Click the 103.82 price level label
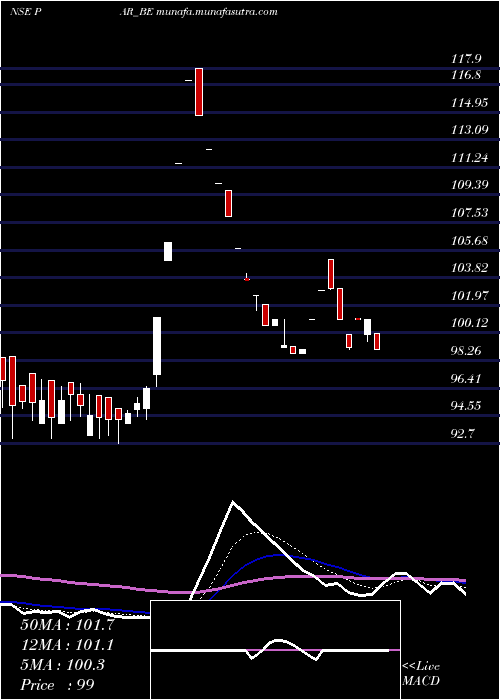The height and width of the screenshot is (700, 500). (469, 268)
